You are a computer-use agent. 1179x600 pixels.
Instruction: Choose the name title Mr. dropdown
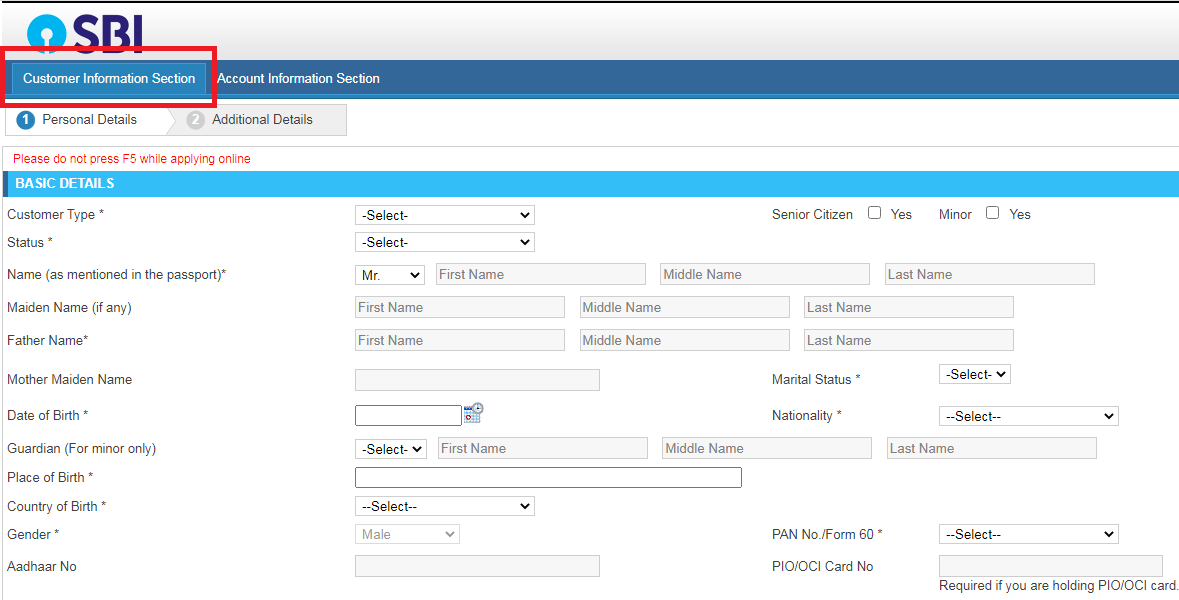tap(389, 275)
